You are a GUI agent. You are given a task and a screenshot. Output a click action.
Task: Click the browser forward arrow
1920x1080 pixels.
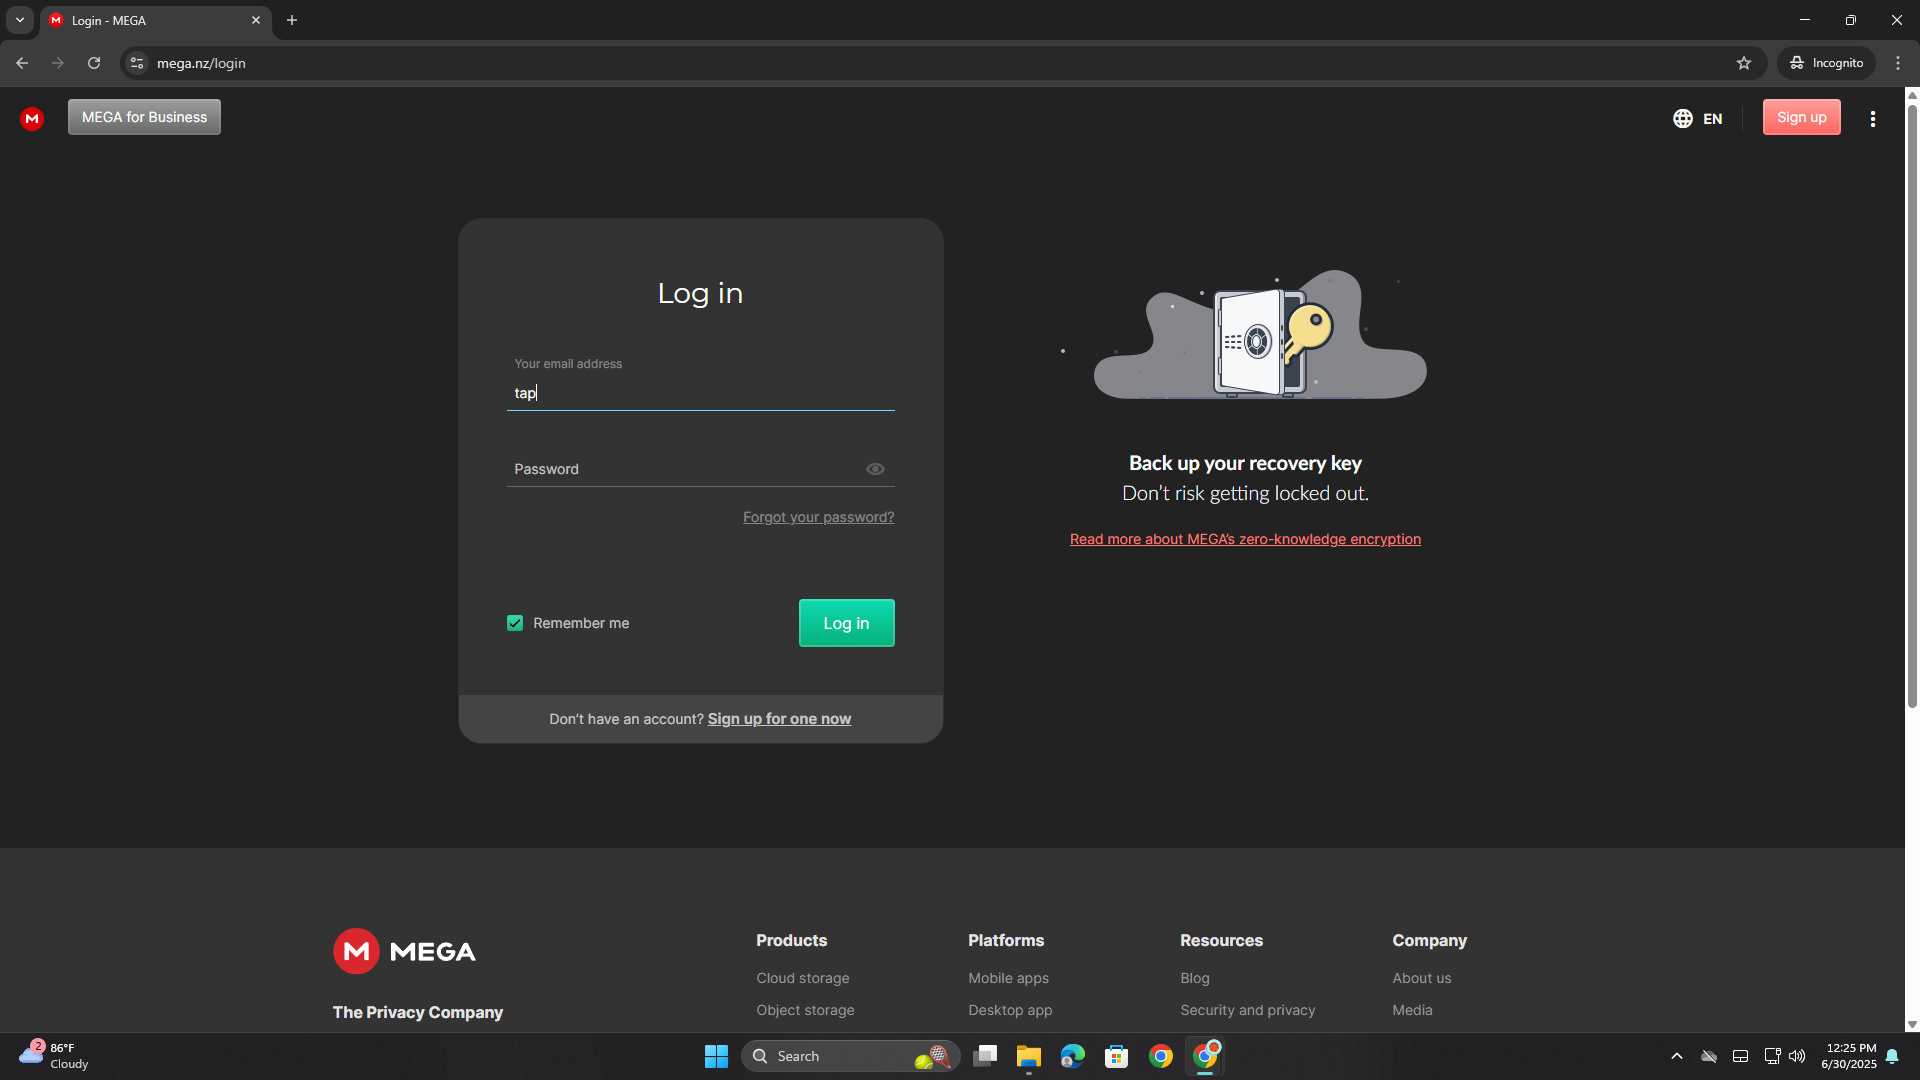tap(58, 63)
